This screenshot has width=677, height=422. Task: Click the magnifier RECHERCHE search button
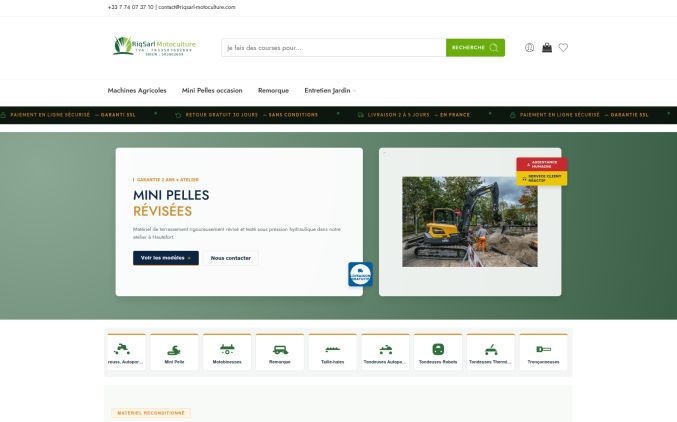click(475, 48)
